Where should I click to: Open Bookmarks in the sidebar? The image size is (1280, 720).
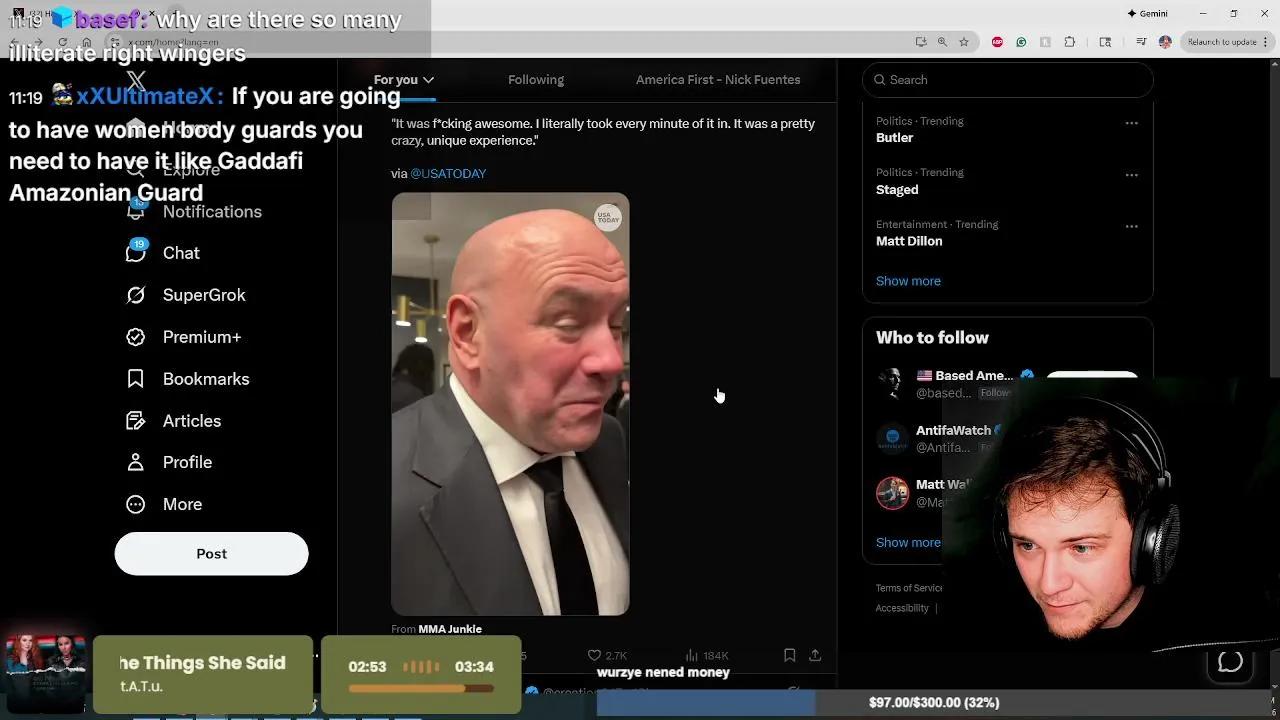187,379
